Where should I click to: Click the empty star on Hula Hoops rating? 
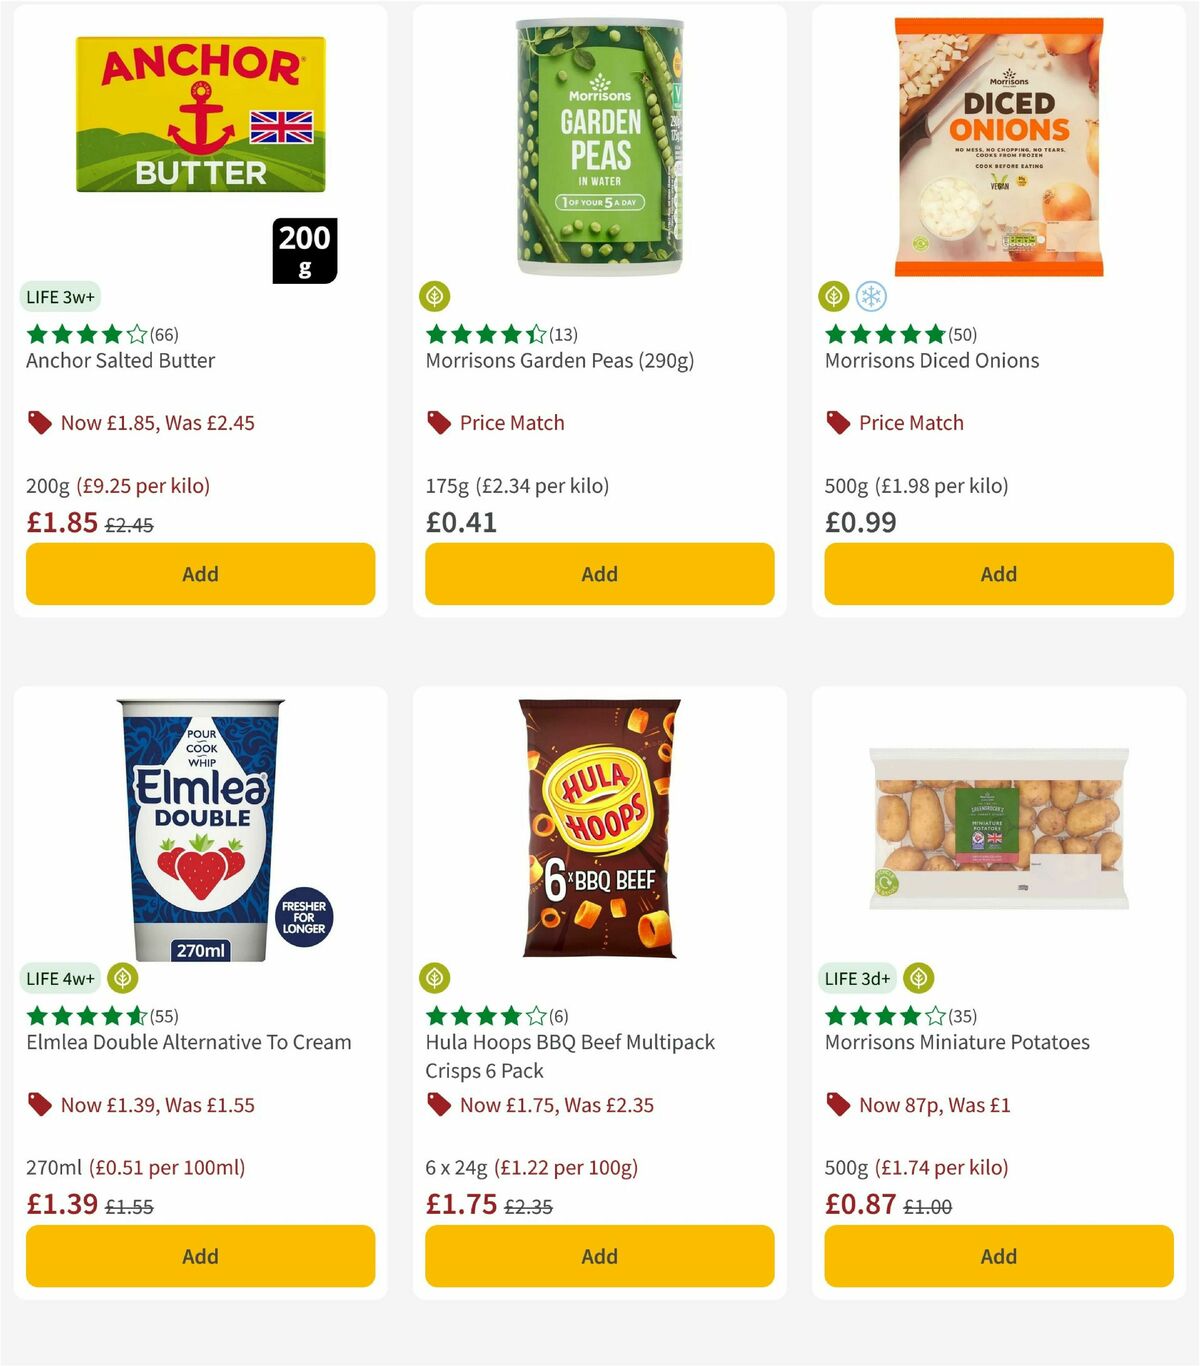point(534,1016)
